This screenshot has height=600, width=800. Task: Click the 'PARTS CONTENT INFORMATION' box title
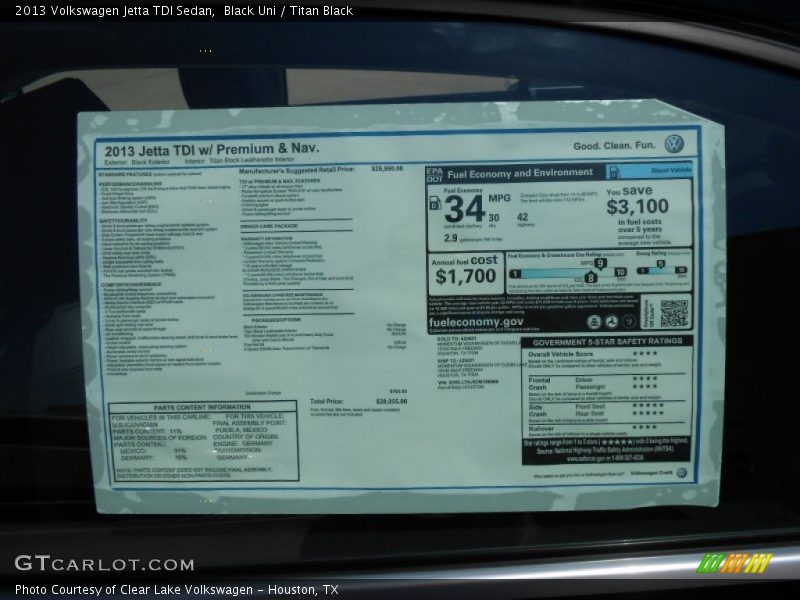[x=202, y=407]
